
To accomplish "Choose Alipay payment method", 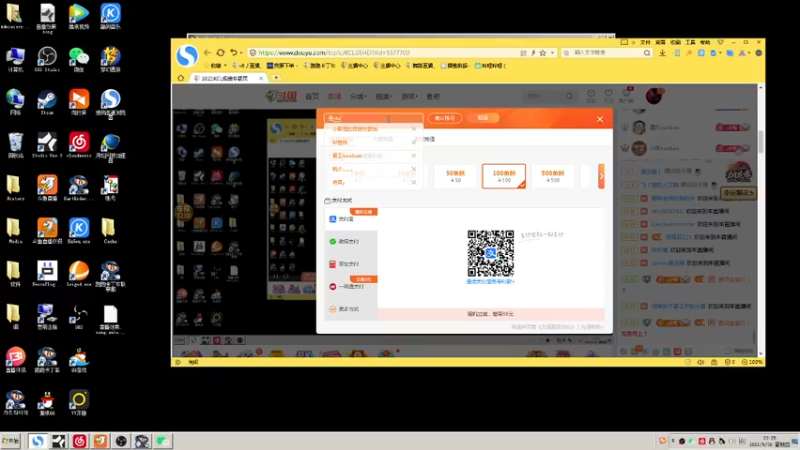I will pyautogui.click(x=351, y=219).
